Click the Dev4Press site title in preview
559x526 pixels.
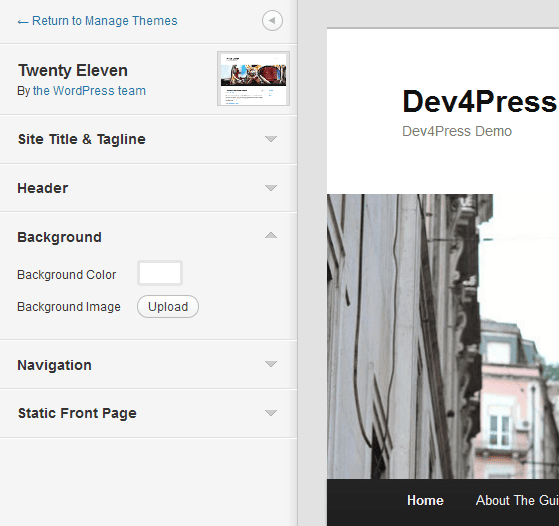click(480, 102)
